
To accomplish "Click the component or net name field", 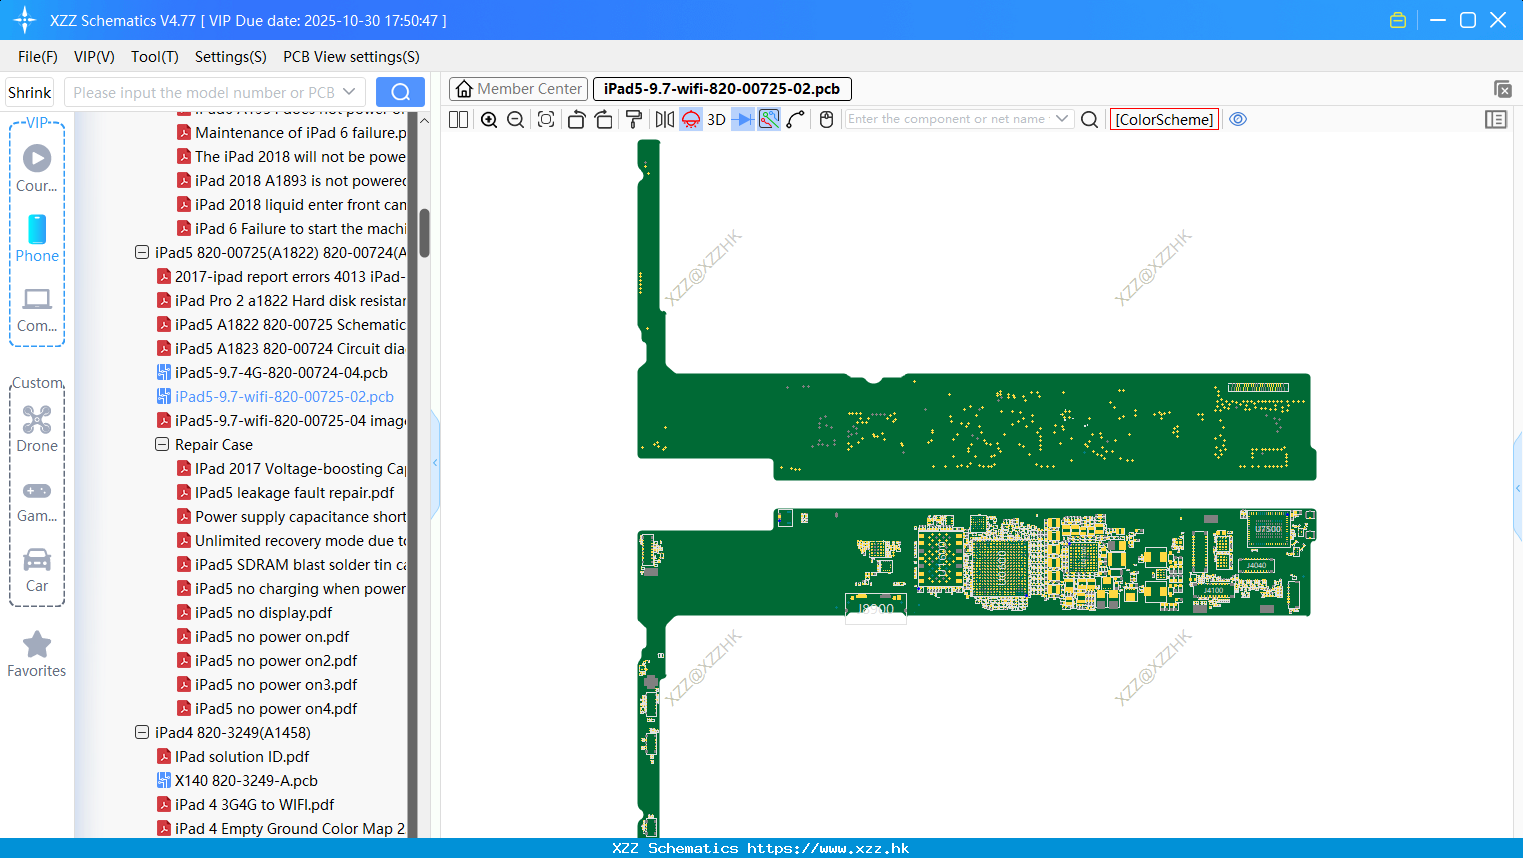I will pos(947,119).
